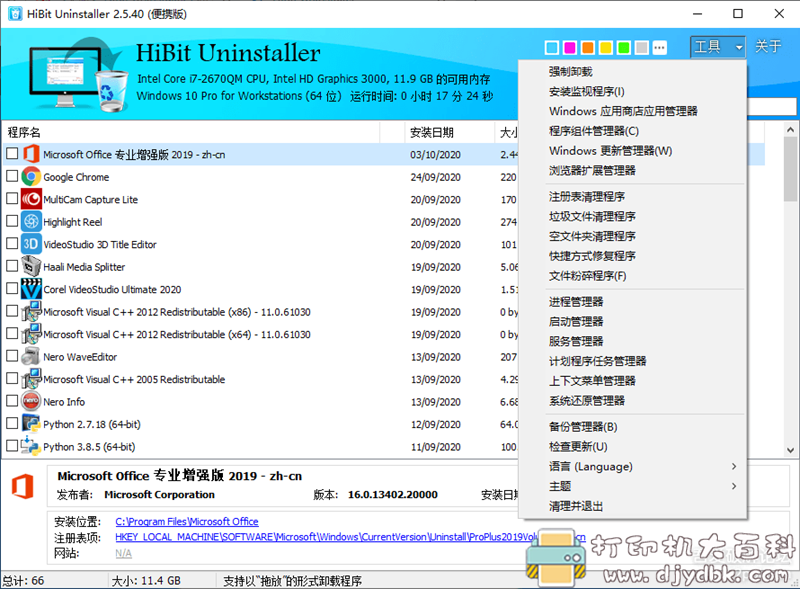
Task: Click the Haali Media Splitter icon
Action: (x=31, y=266)
